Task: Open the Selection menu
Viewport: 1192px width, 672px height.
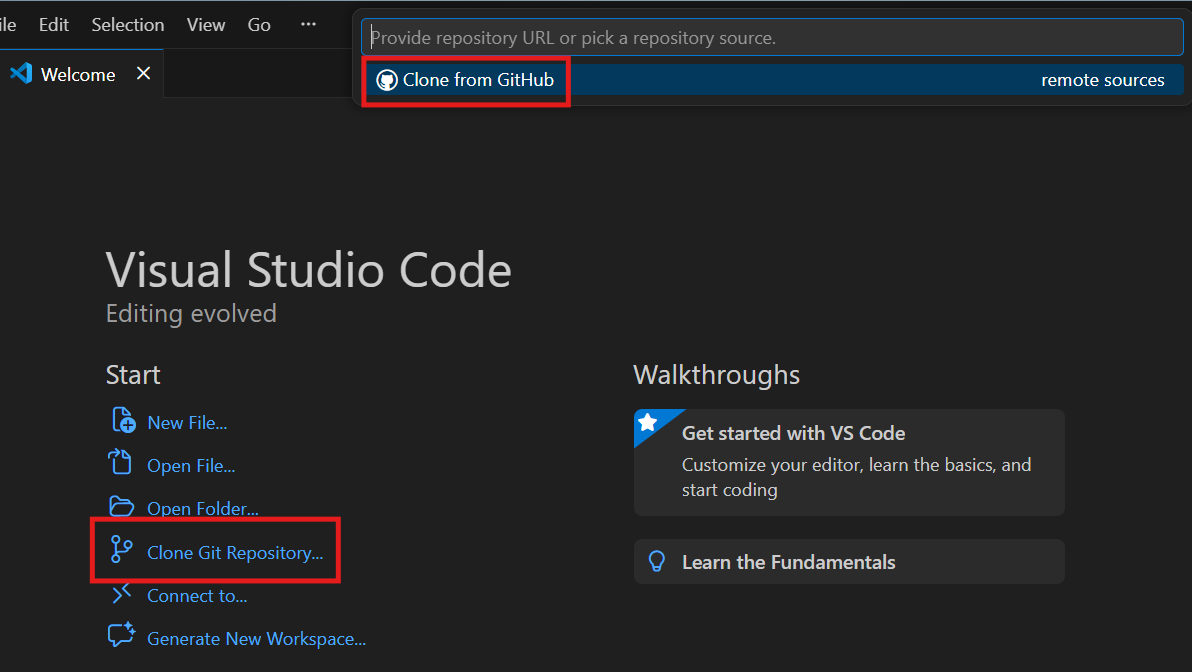Action: tap(127, 24)
